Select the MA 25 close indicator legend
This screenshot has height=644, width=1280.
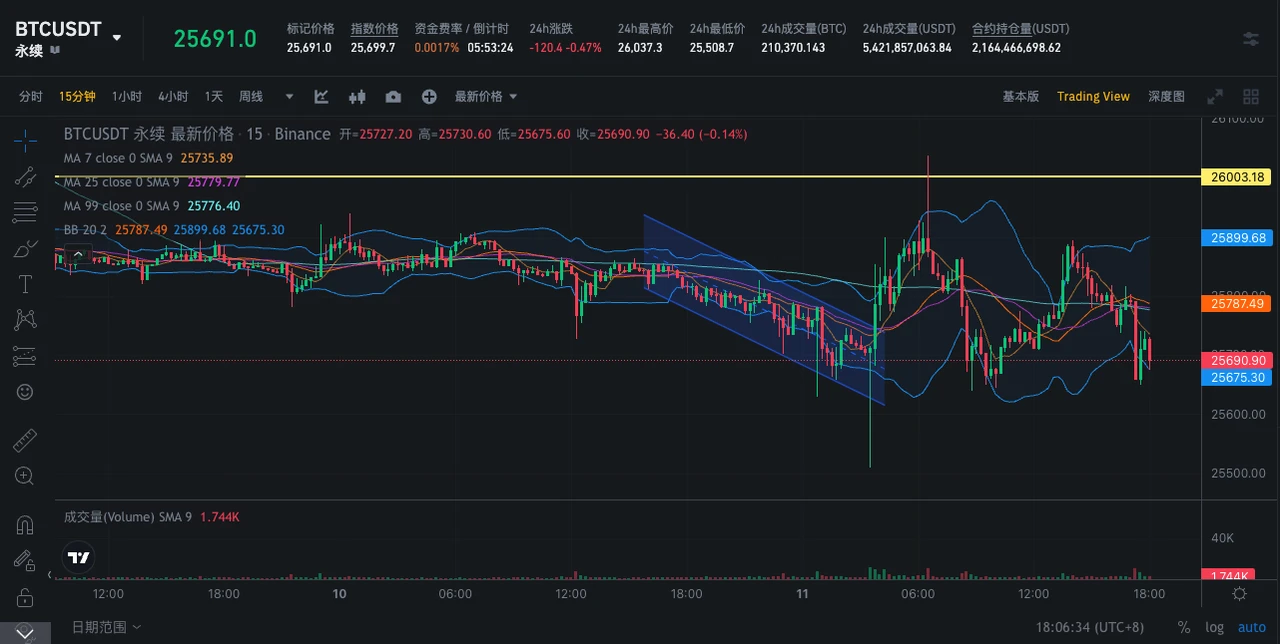tap(151, 182)
